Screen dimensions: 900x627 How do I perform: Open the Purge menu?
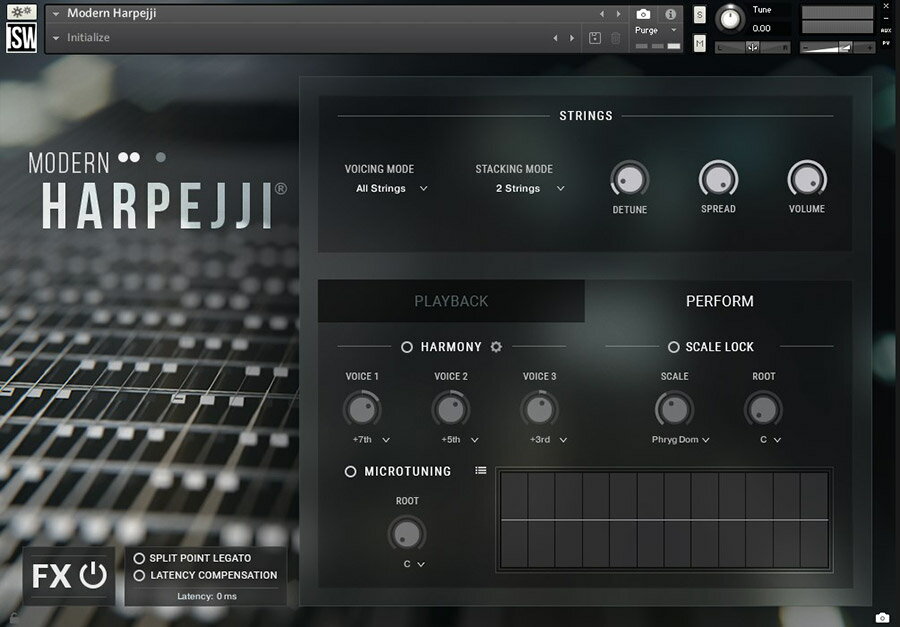click(x=656, y=31)
